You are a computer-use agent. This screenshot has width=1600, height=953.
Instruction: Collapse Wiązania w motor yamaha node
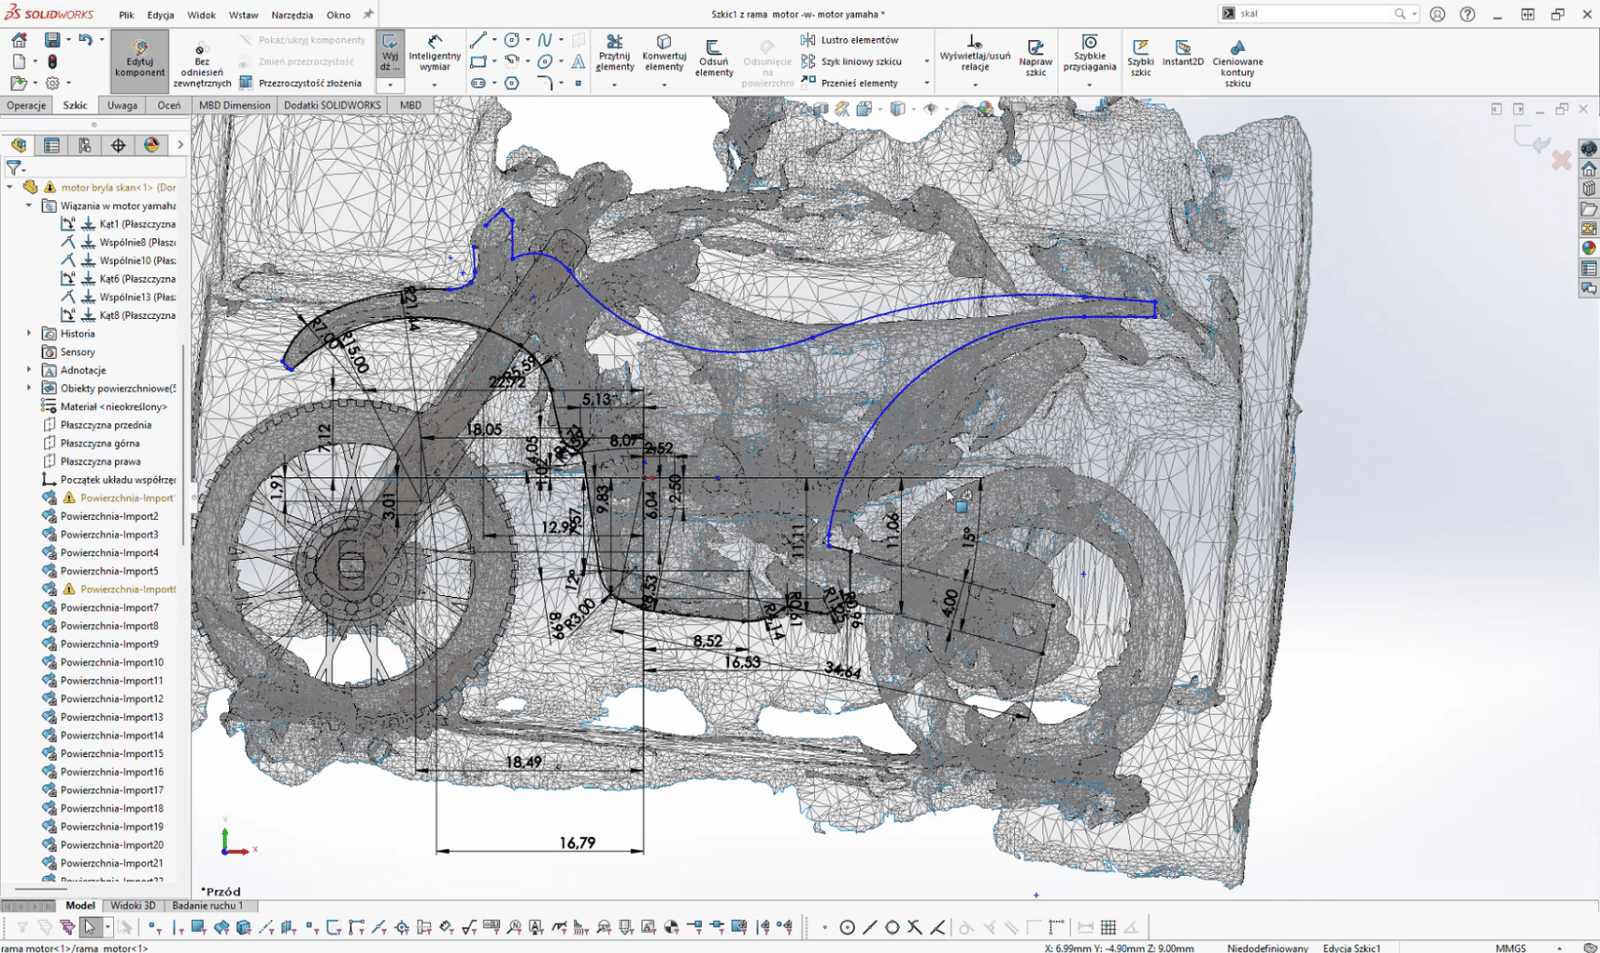[x=29, y=206]
